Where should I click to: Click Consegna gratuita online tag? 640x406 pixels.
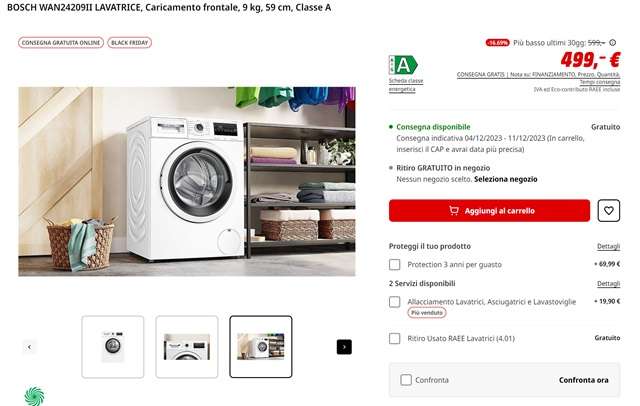pyautogui.click(x=61, y=42)
